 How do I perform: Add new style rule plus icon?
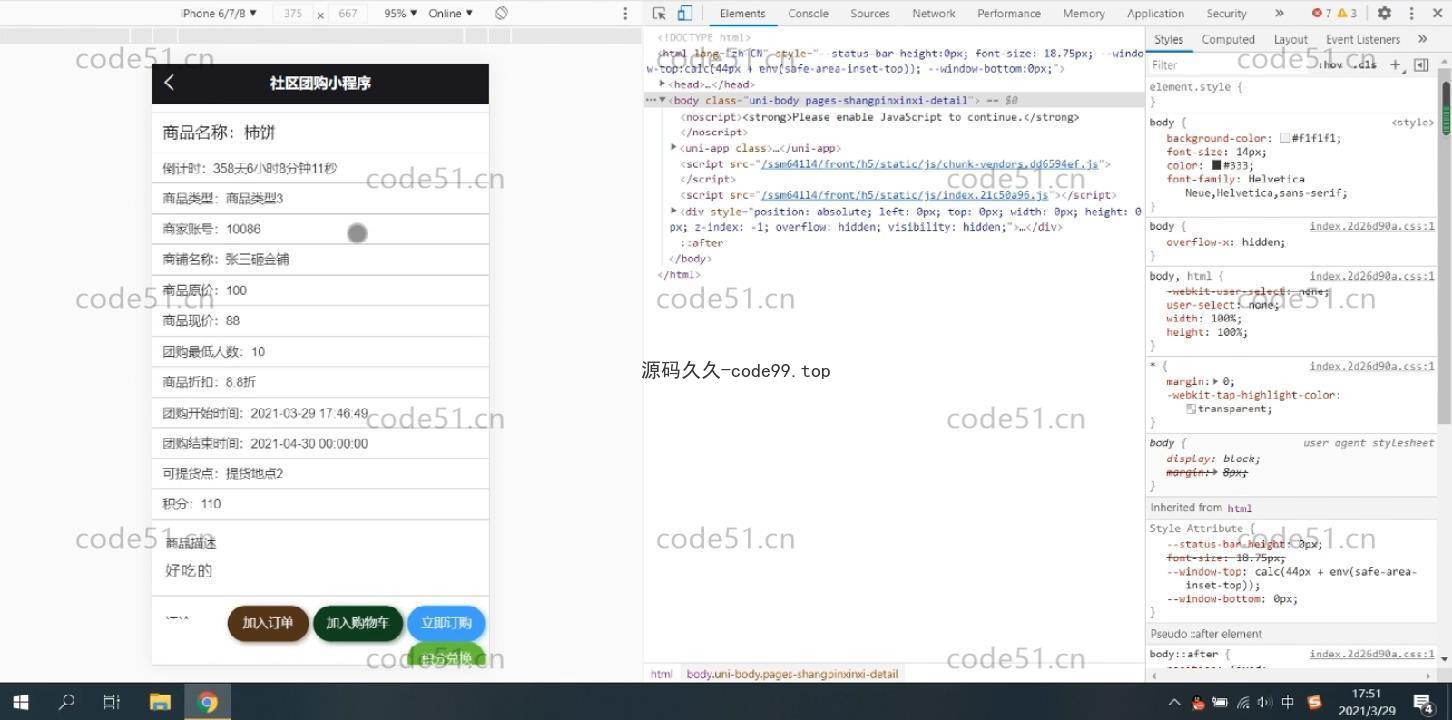1396,65
